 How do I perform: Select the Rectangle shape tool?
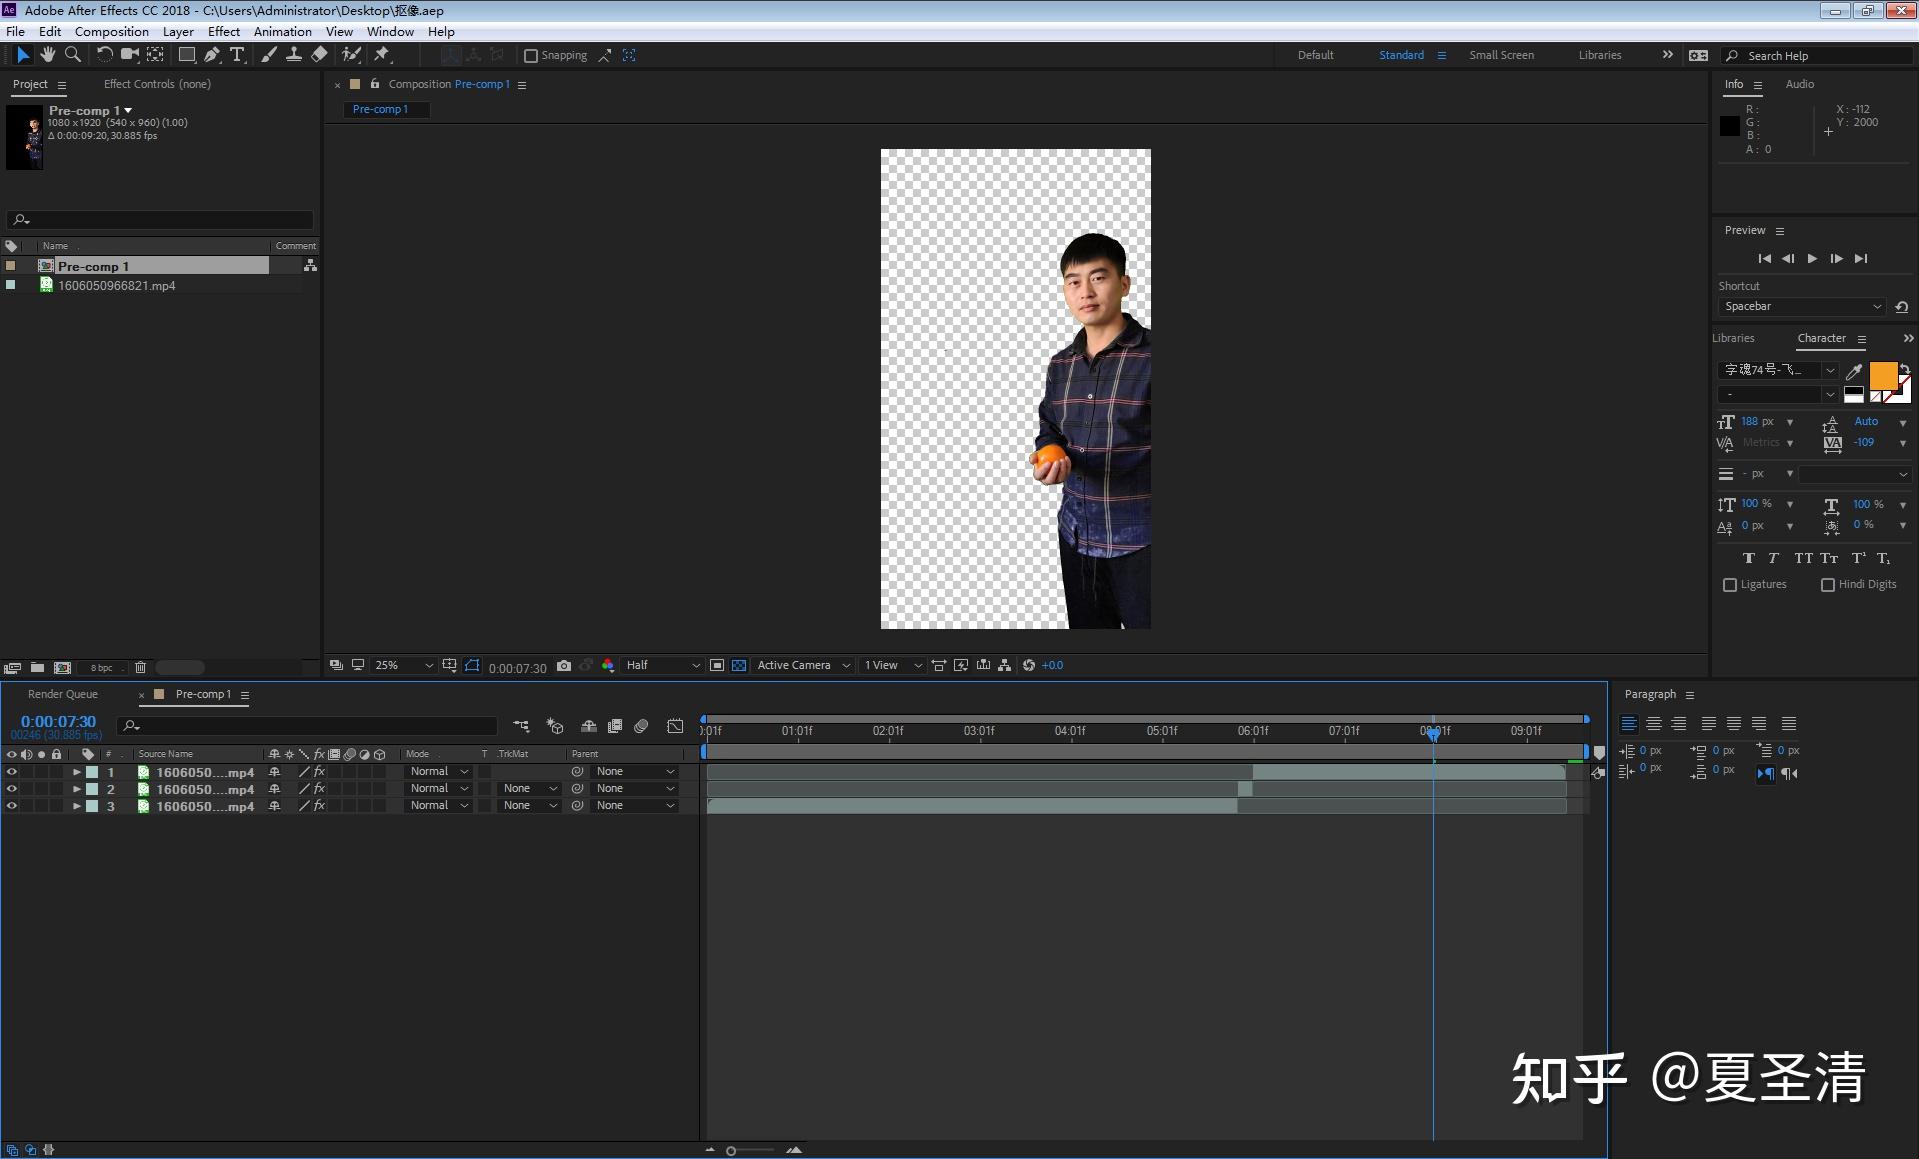(x=186, y=55)
